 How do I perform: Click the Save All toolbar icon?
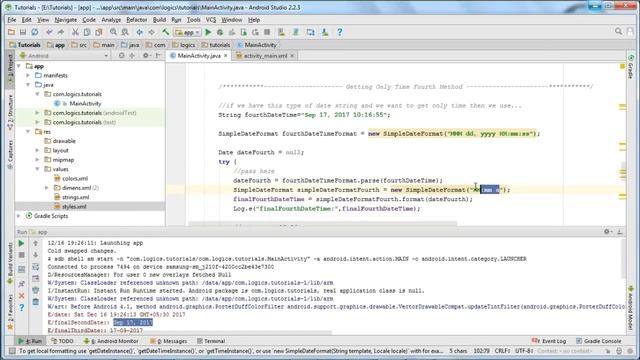pyautogui.click(x=23, y=32)
